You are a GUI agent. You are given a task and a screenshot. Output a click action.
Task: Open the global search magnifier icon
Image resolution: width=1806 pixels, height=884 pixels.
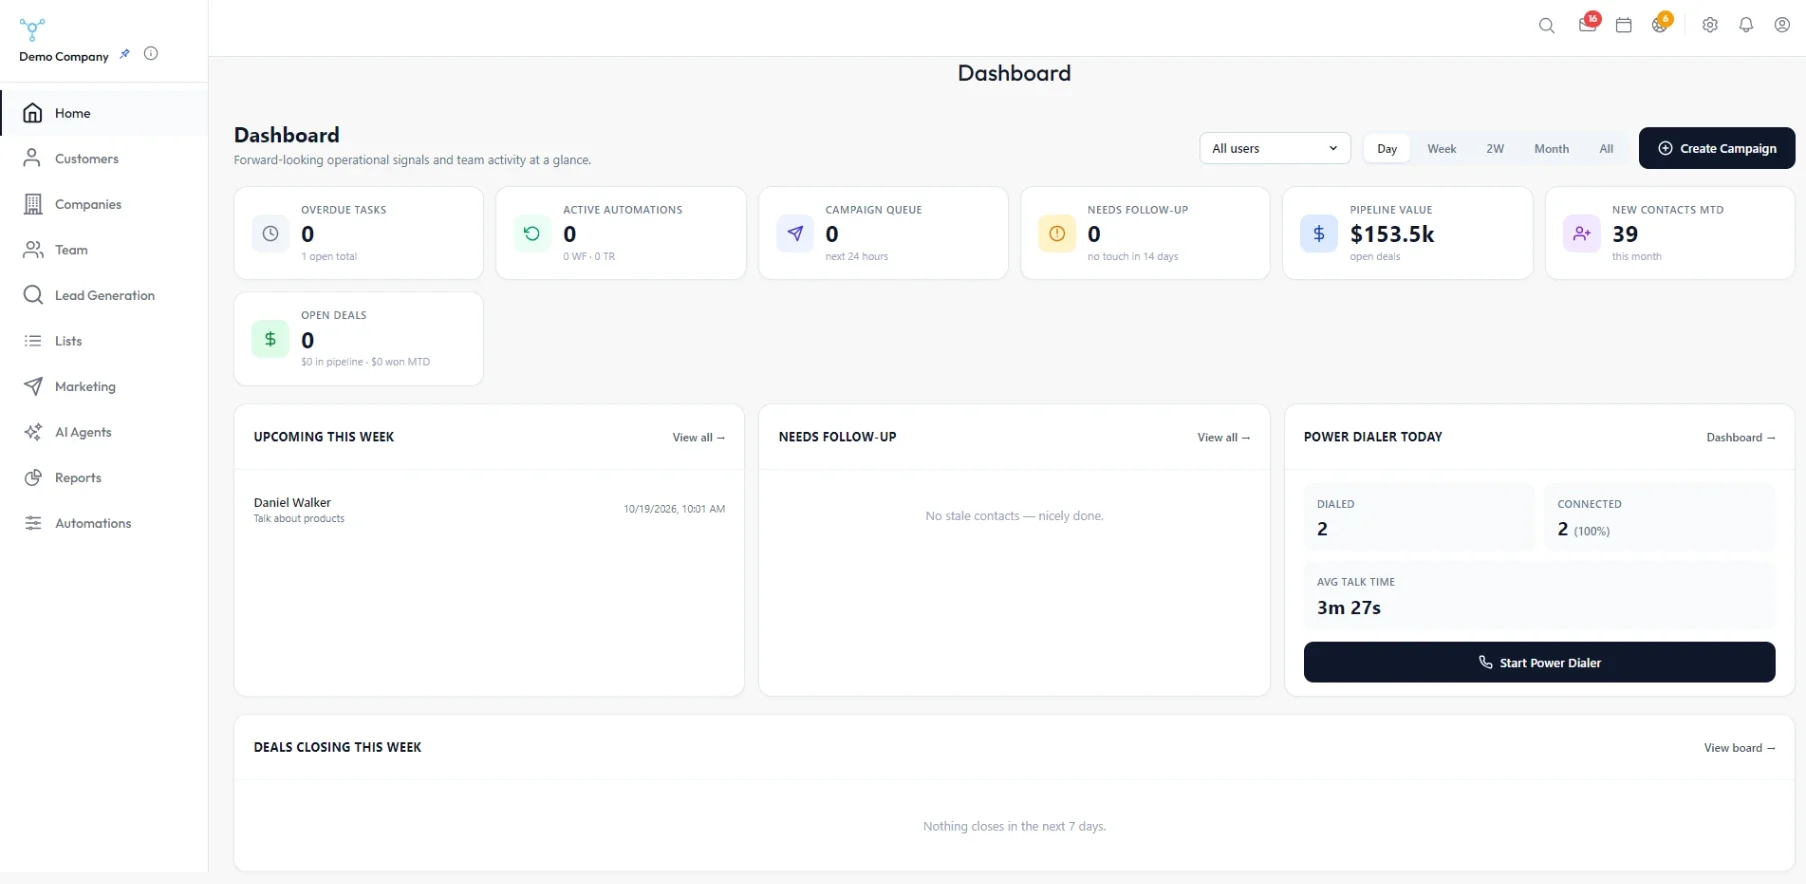(x=1546, y=26)
